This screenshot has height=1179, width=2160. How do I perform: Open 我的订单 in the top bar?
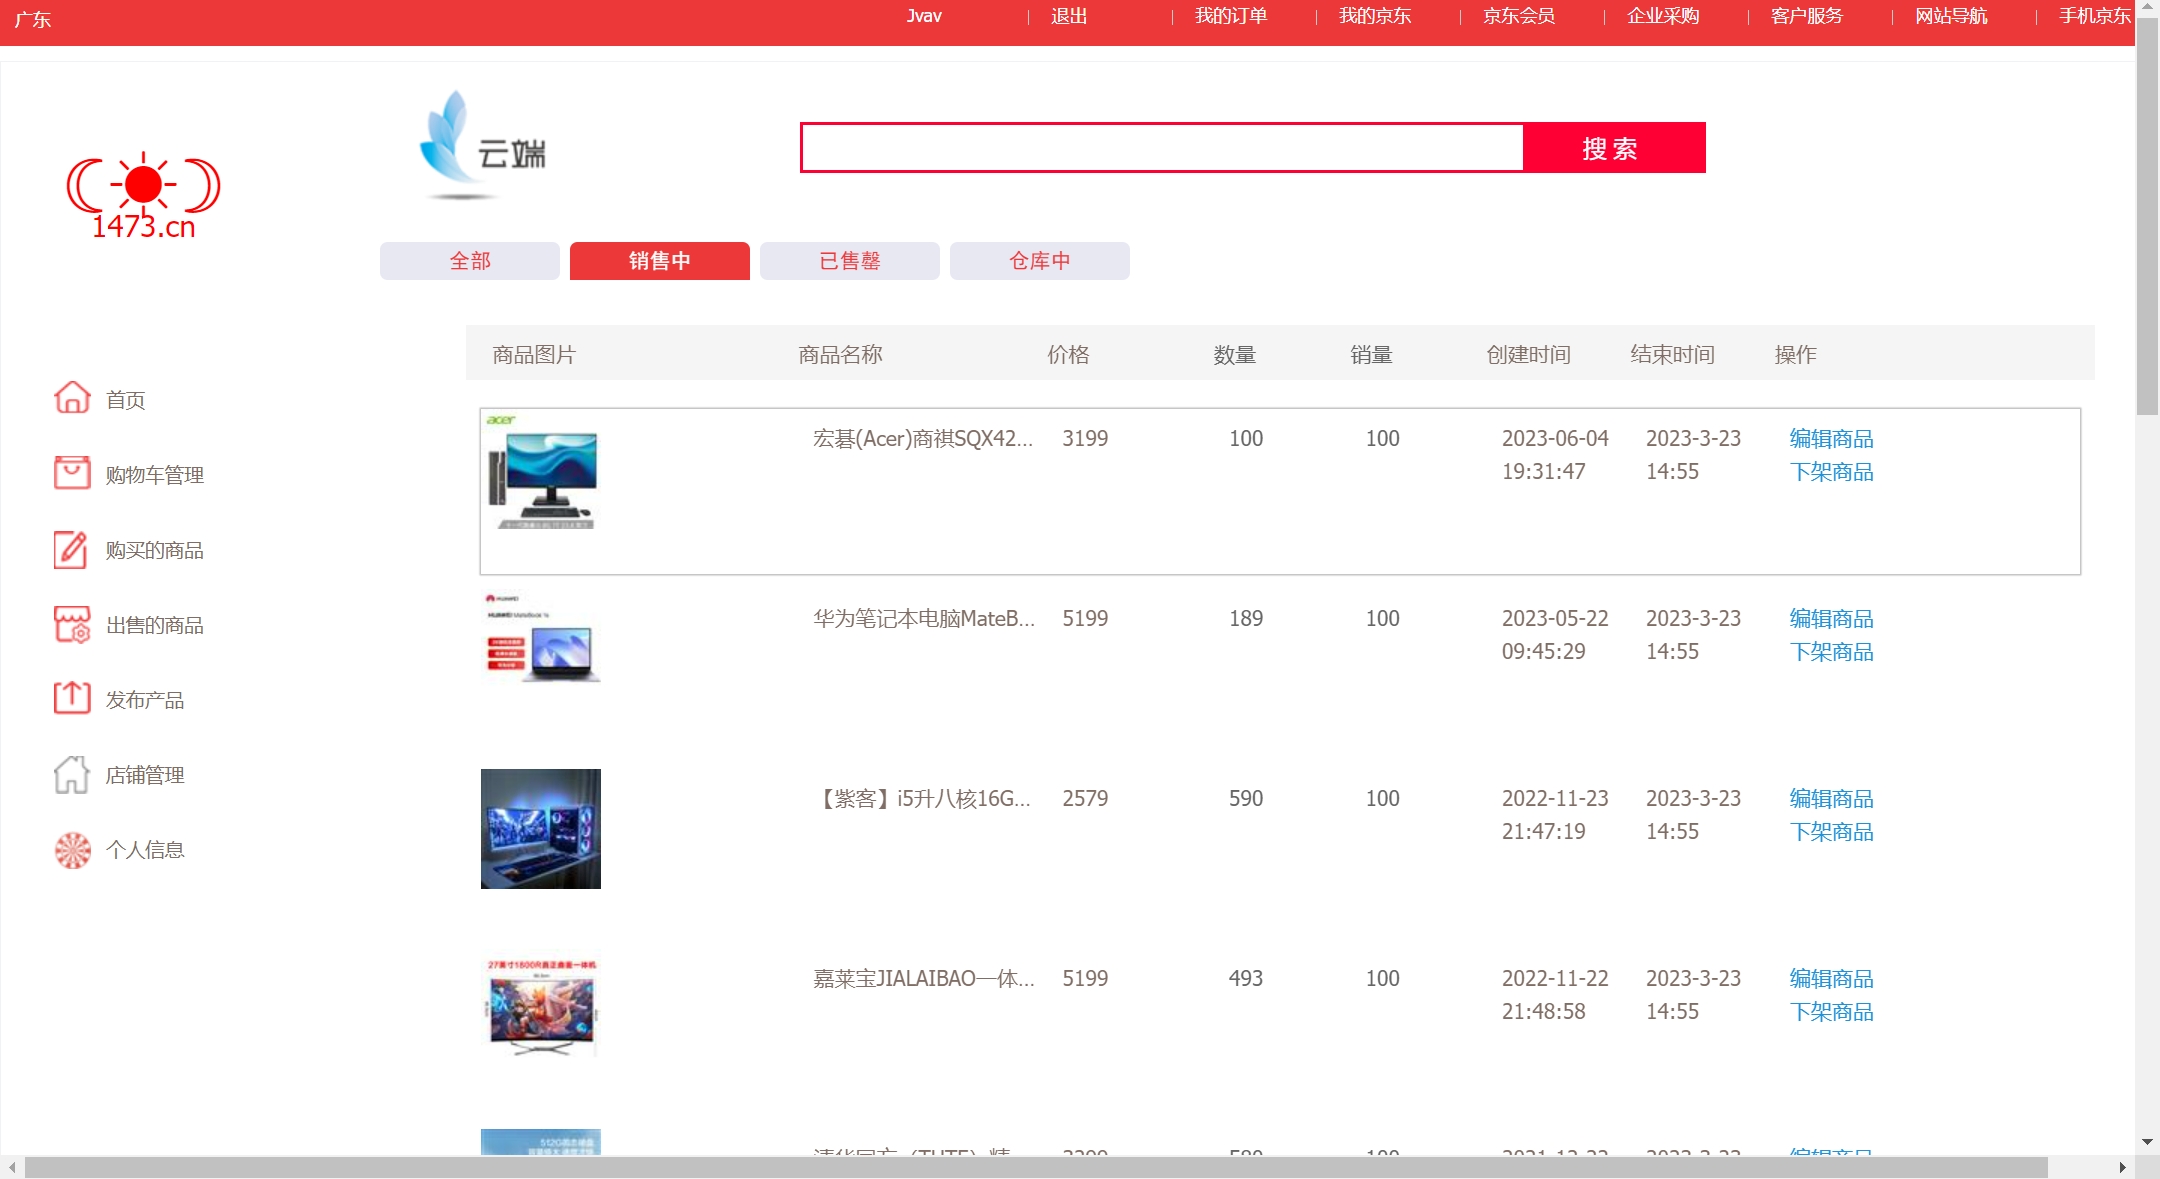pos(1231,16)
